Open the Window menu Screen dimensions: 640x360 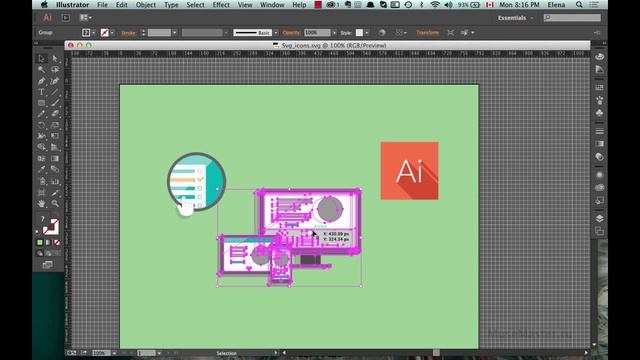click(x=272, y=5)
